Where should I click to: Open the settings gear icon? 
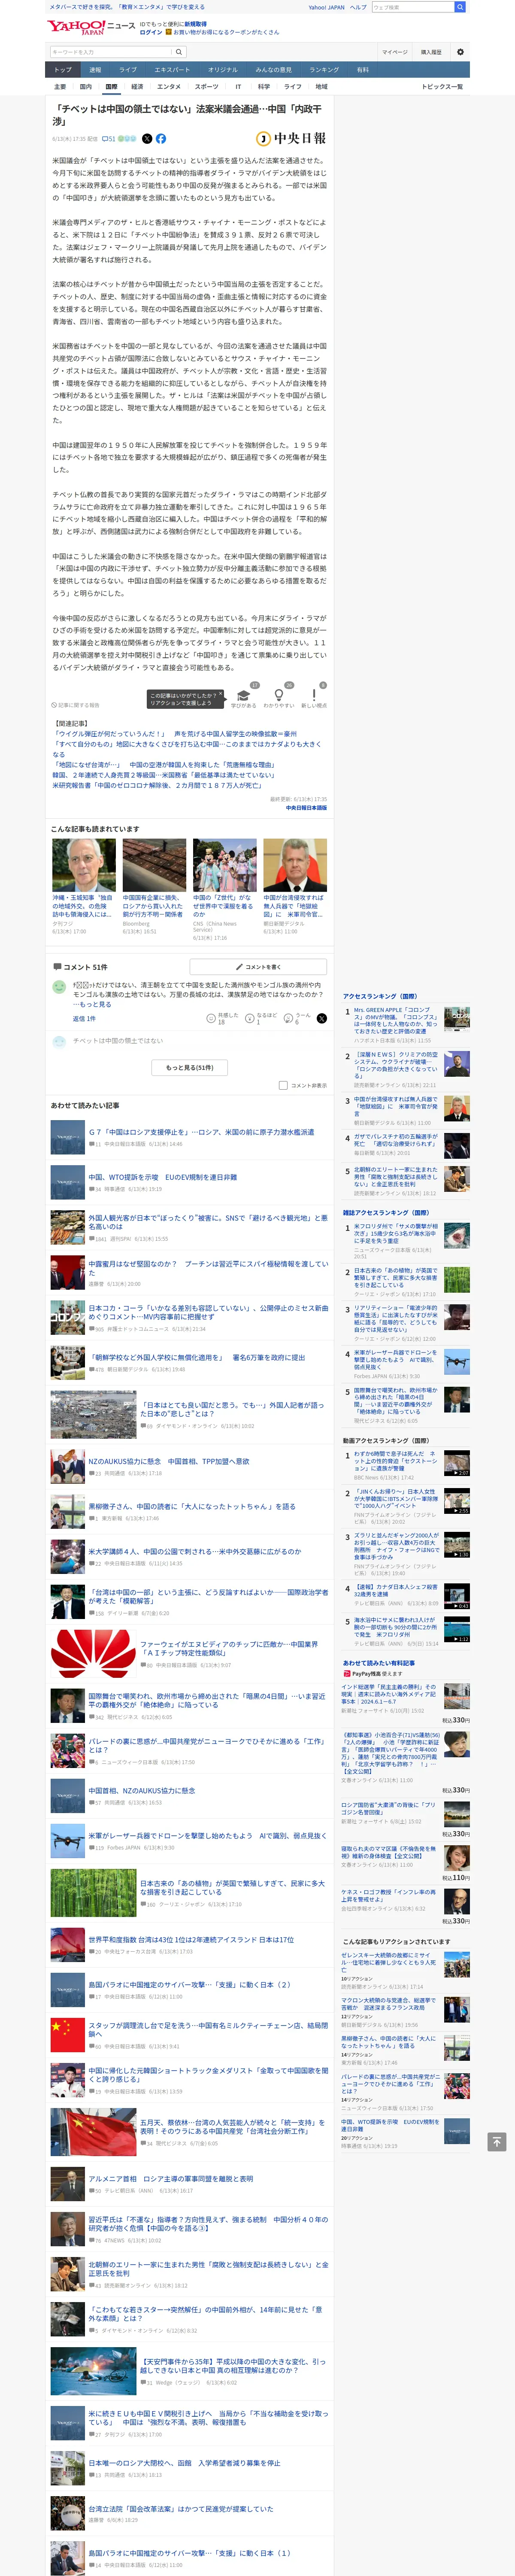460,52
